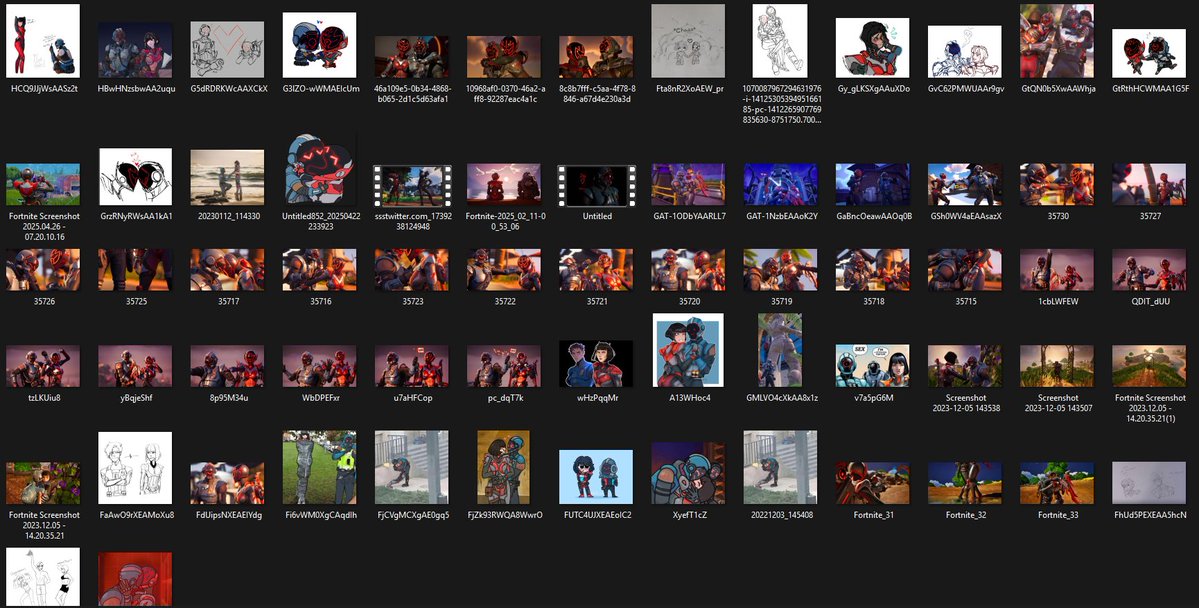
Task: Open the Fi6vWM0XgCAqdlh thumbnail
Action: click(320, 467)
